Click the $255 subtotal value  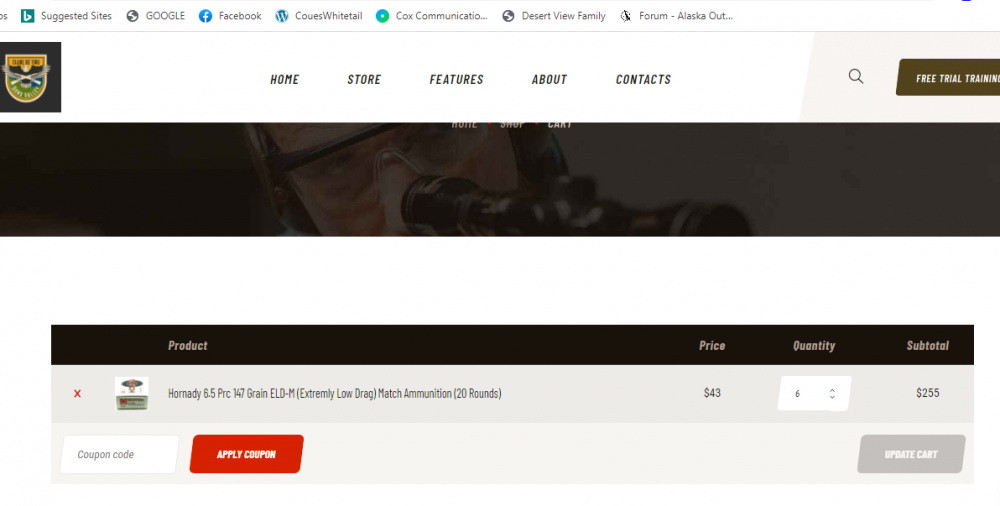928,393
